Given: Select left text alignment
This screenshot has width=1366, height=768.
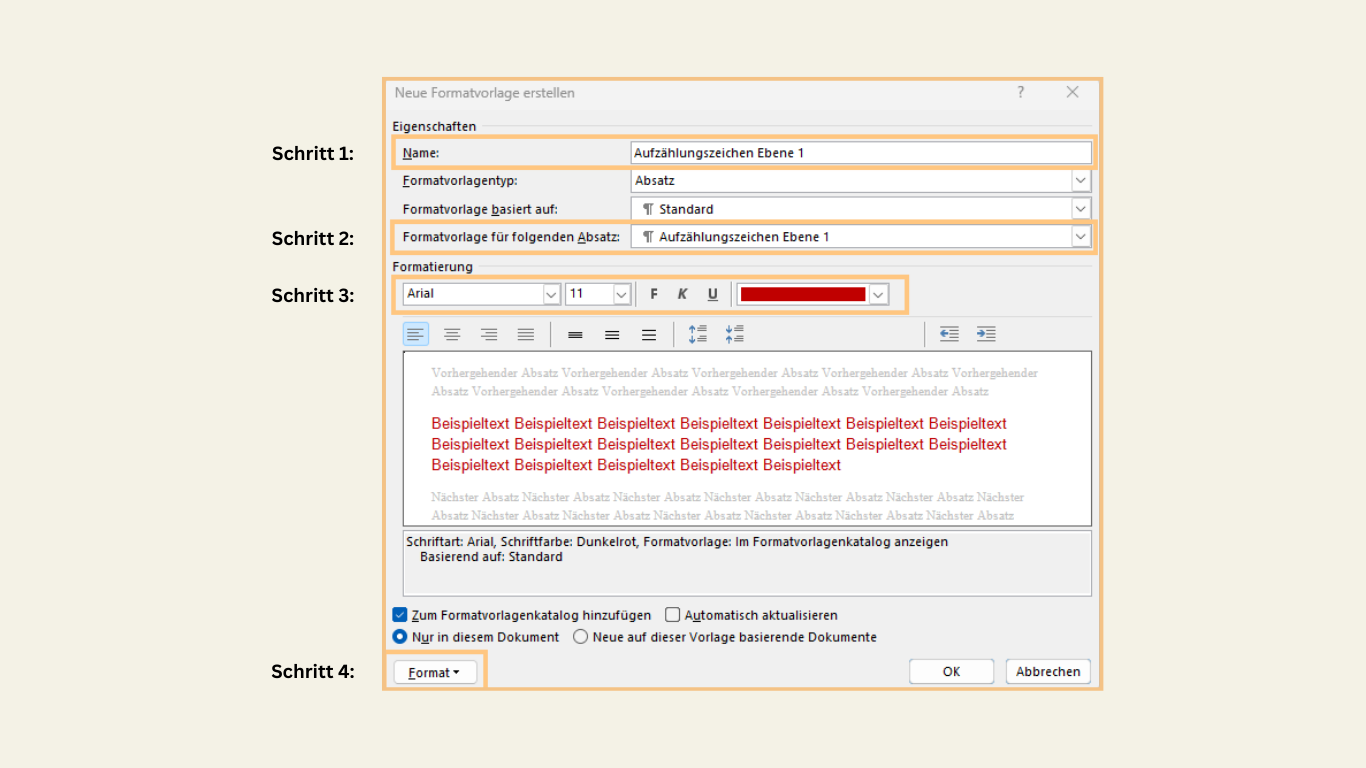Looking at the screenshot, I should click(416, 334).
